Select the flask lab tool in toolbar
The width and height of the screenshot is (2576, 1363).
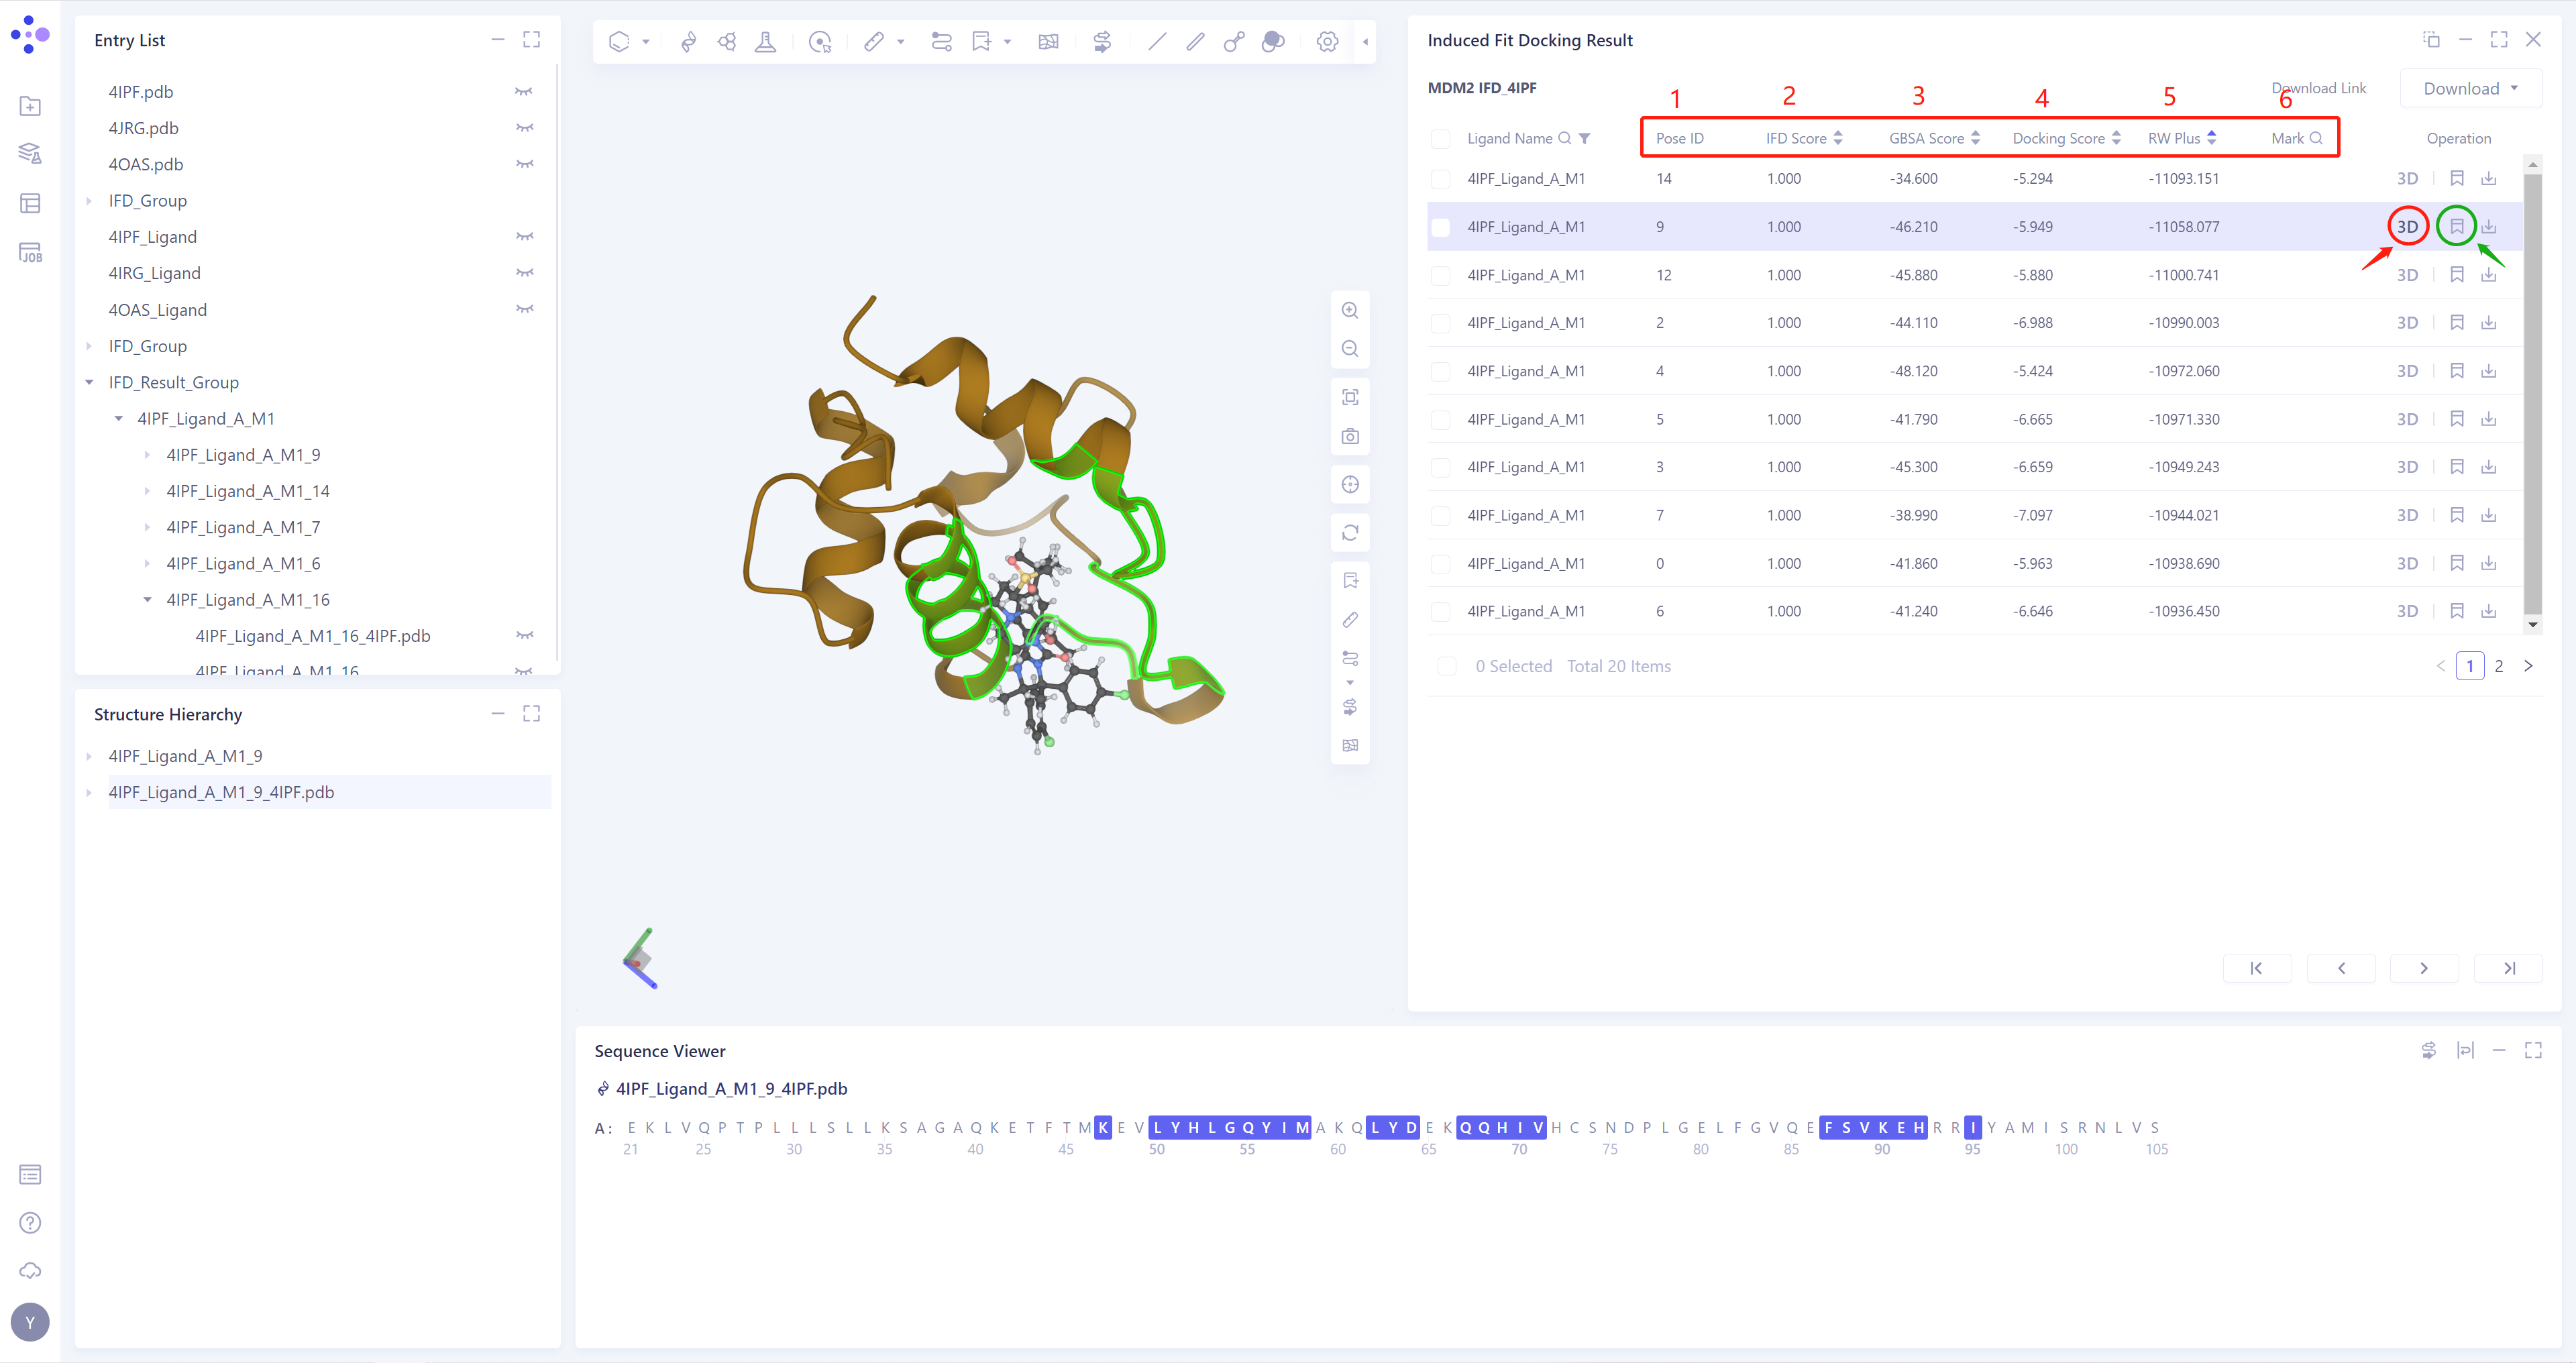pyautogui.click(x=765, y=41)
